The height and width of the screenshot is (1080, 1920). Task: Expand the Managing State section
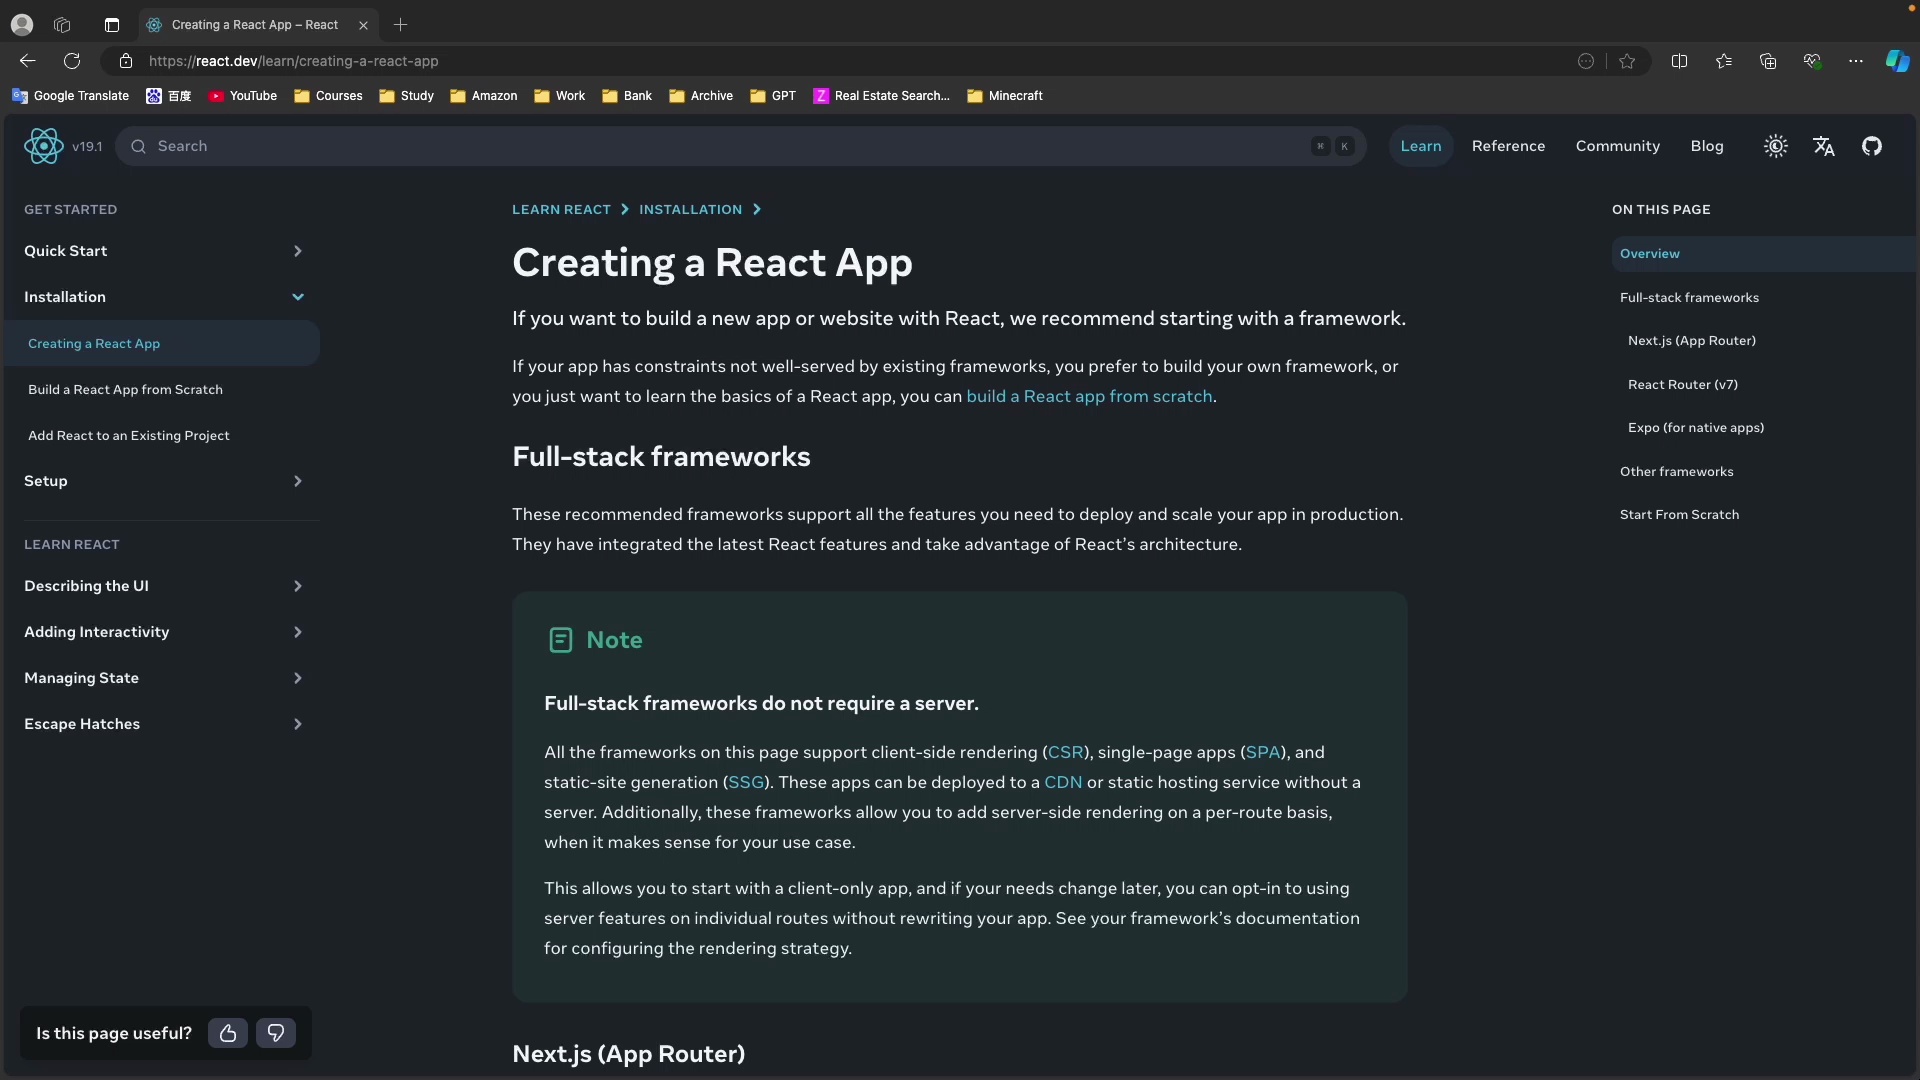162,678
